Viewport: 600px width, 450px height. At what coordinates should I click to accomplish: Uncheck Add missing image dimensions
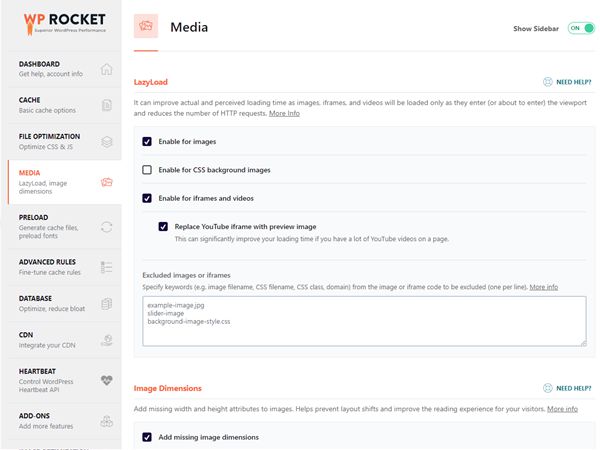pyautogui.click(x=147, y=437)
